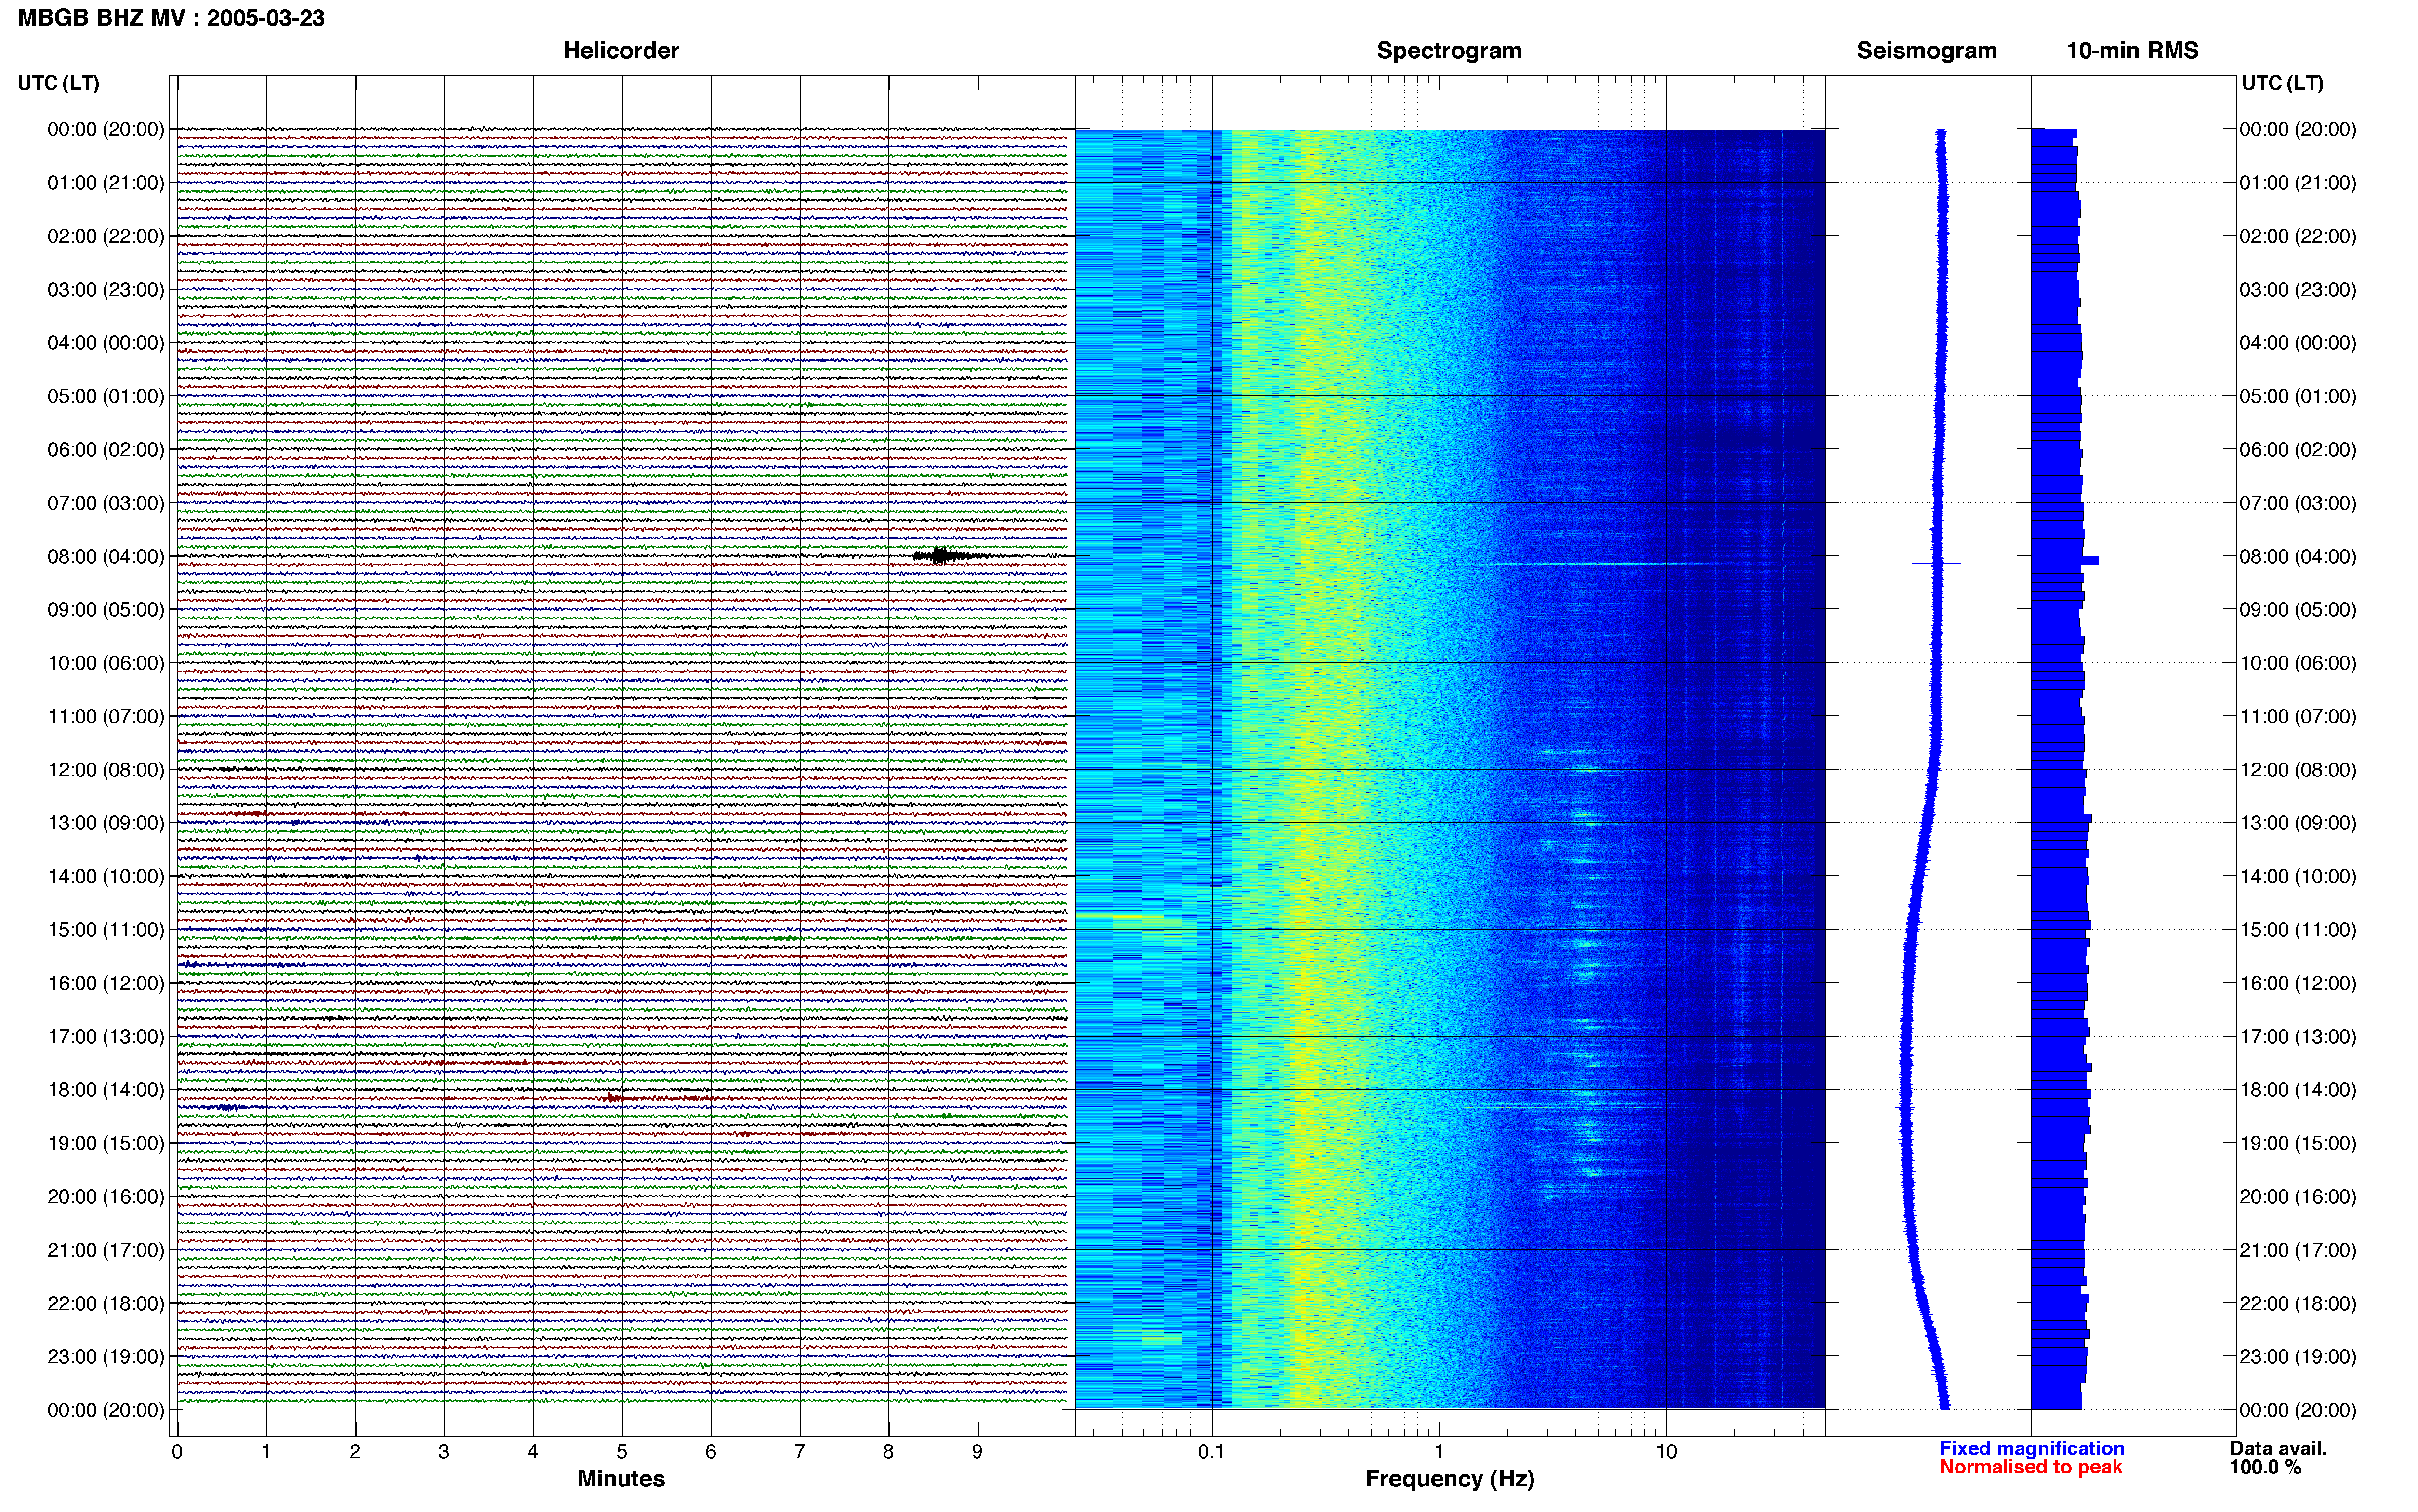
Task: Click the '8' tick on the Minutes axis
Action: tap(889, 1451)
